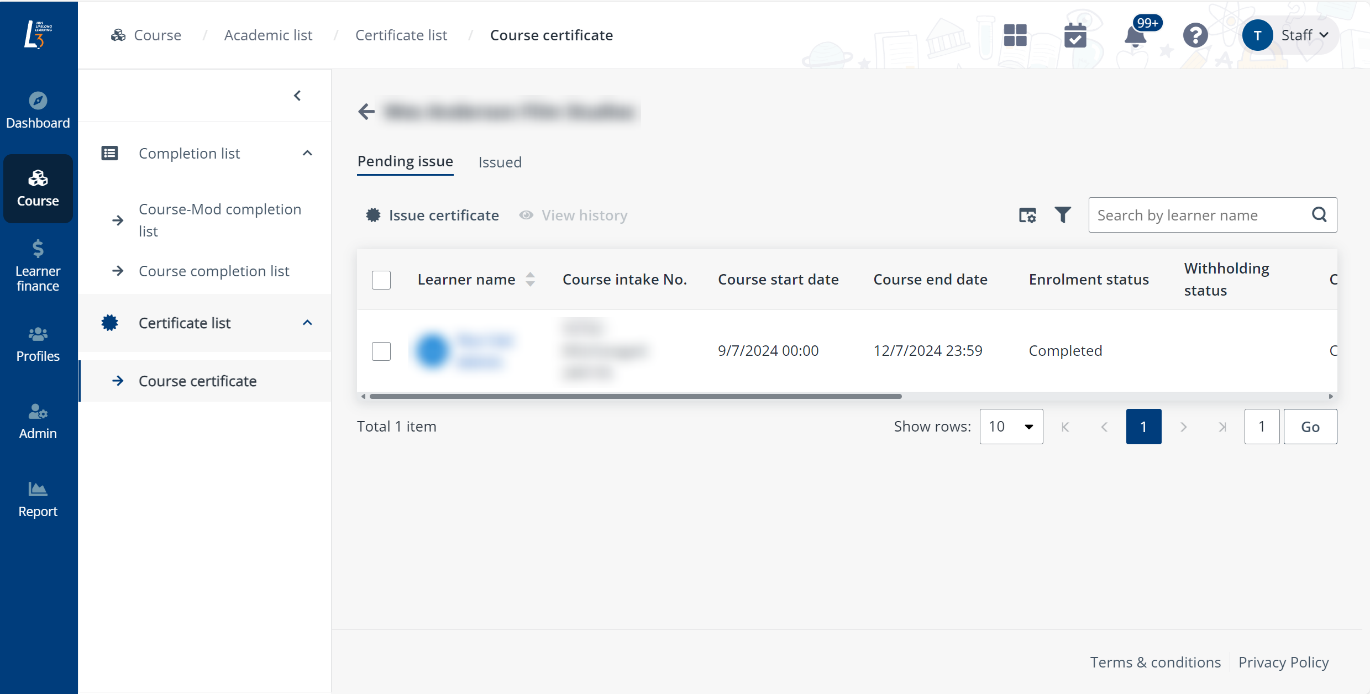Sort by Learner name column arrows
1370x694 pixels.
530,280
